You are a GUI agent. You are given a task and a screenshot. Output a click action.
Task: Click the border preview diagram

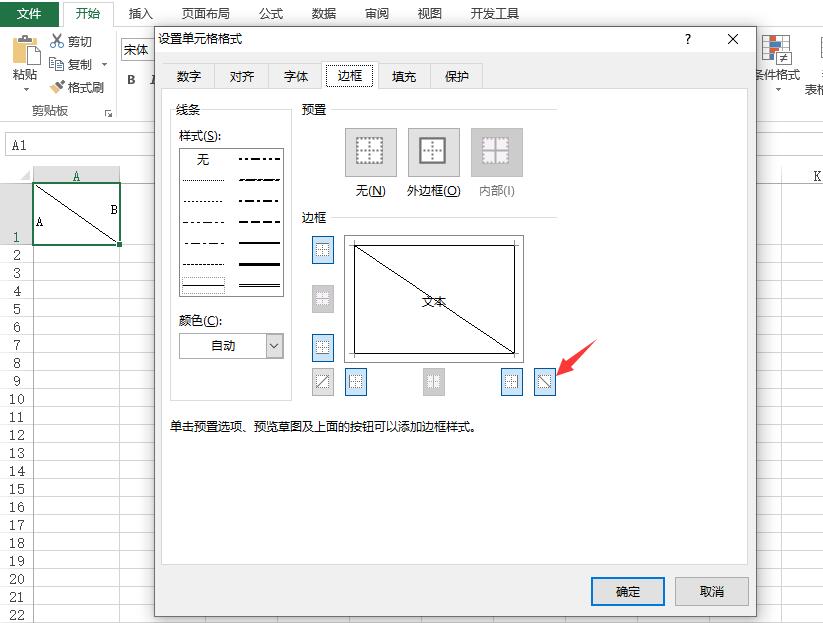[x=434, y=299]
